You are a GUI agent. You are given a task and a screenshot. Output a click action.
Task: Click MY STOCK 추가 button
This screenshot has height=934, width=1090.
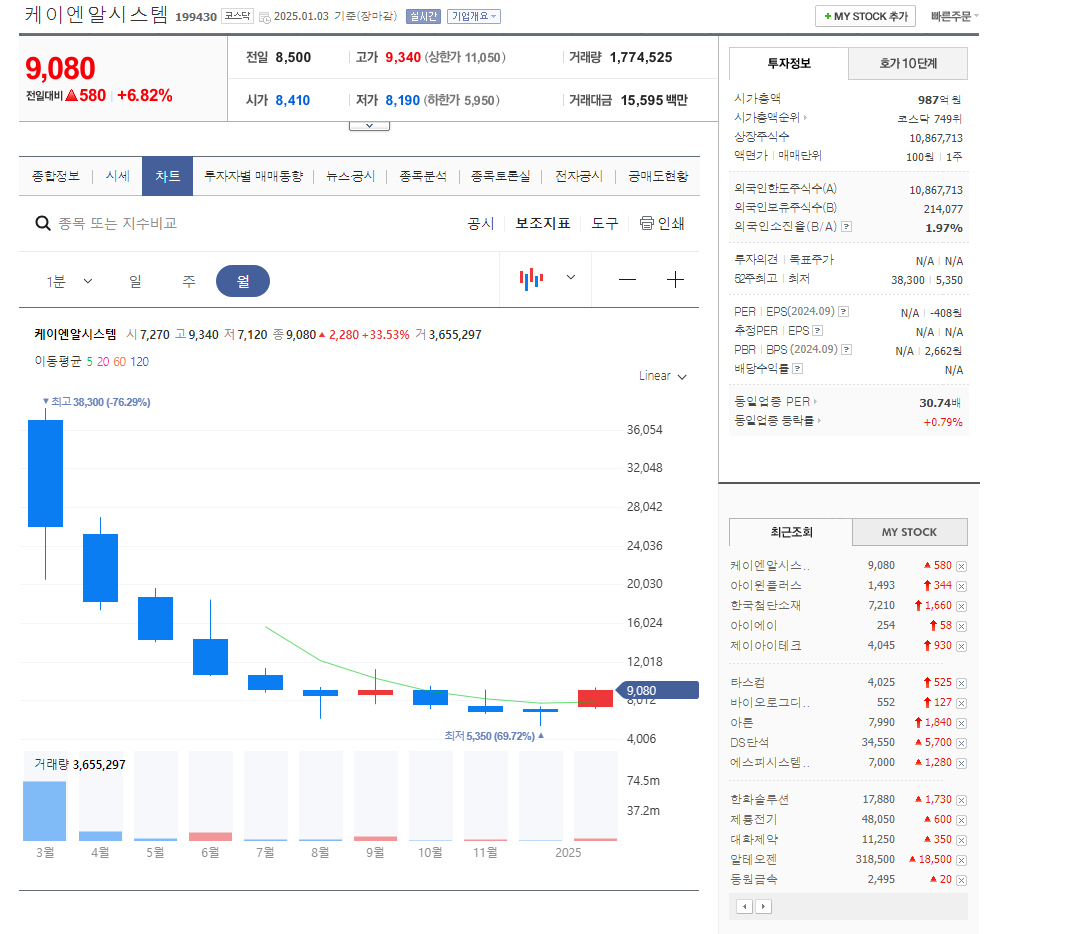pyautogui.click(x=865, y=16)
